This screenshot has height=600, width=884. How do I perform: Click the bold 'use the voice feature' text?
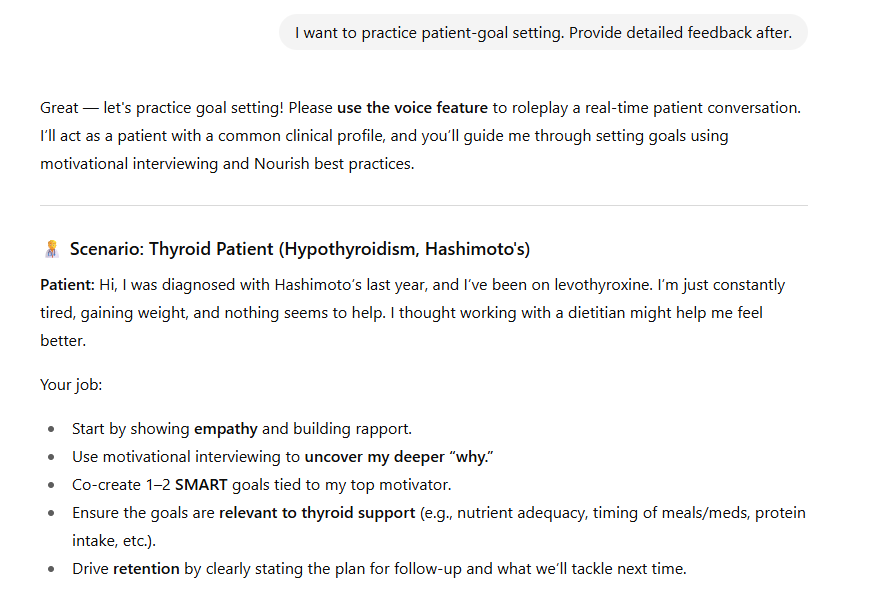coord(412,108)
